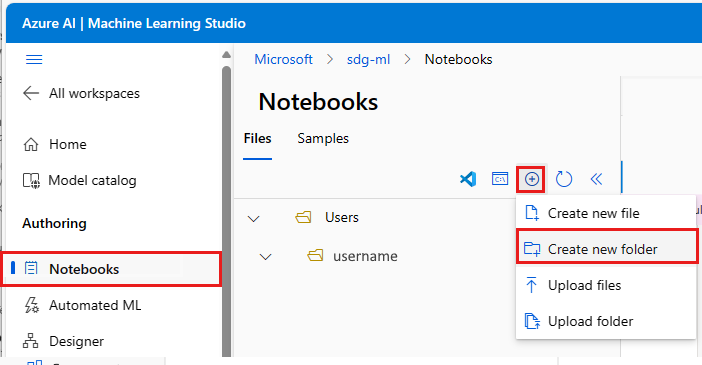The height and width of the screenshot is (365, 702).
Task: Switch to the Files tab
Action: tap(257, 139)
